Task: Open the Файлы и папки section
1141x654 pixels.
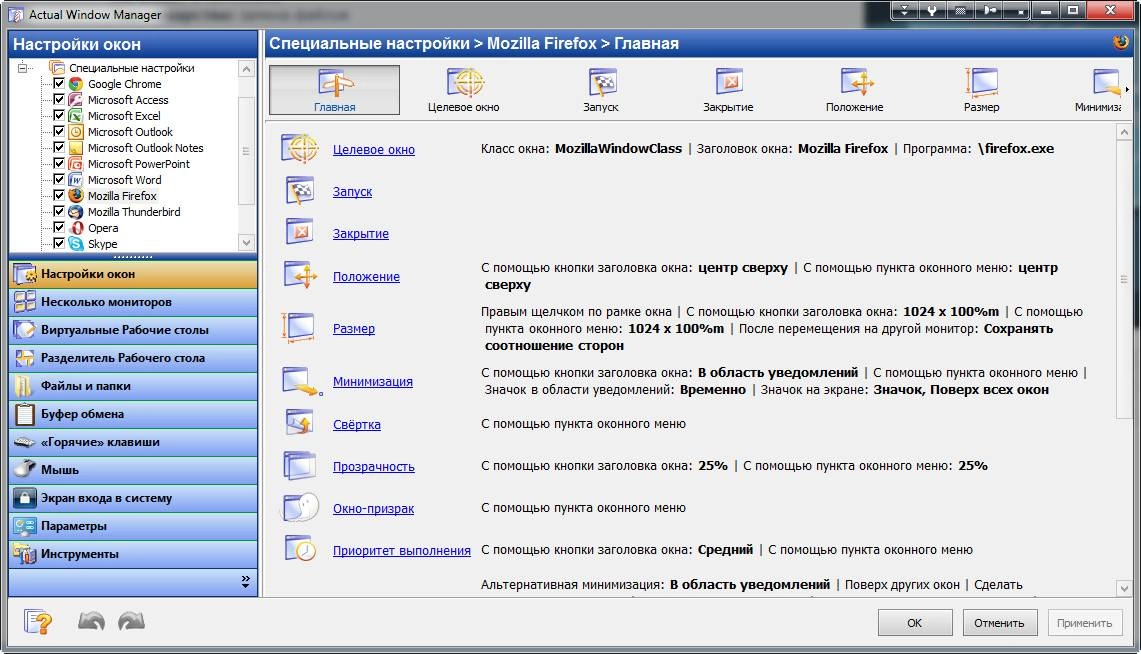Action: (x=133, y=386)
